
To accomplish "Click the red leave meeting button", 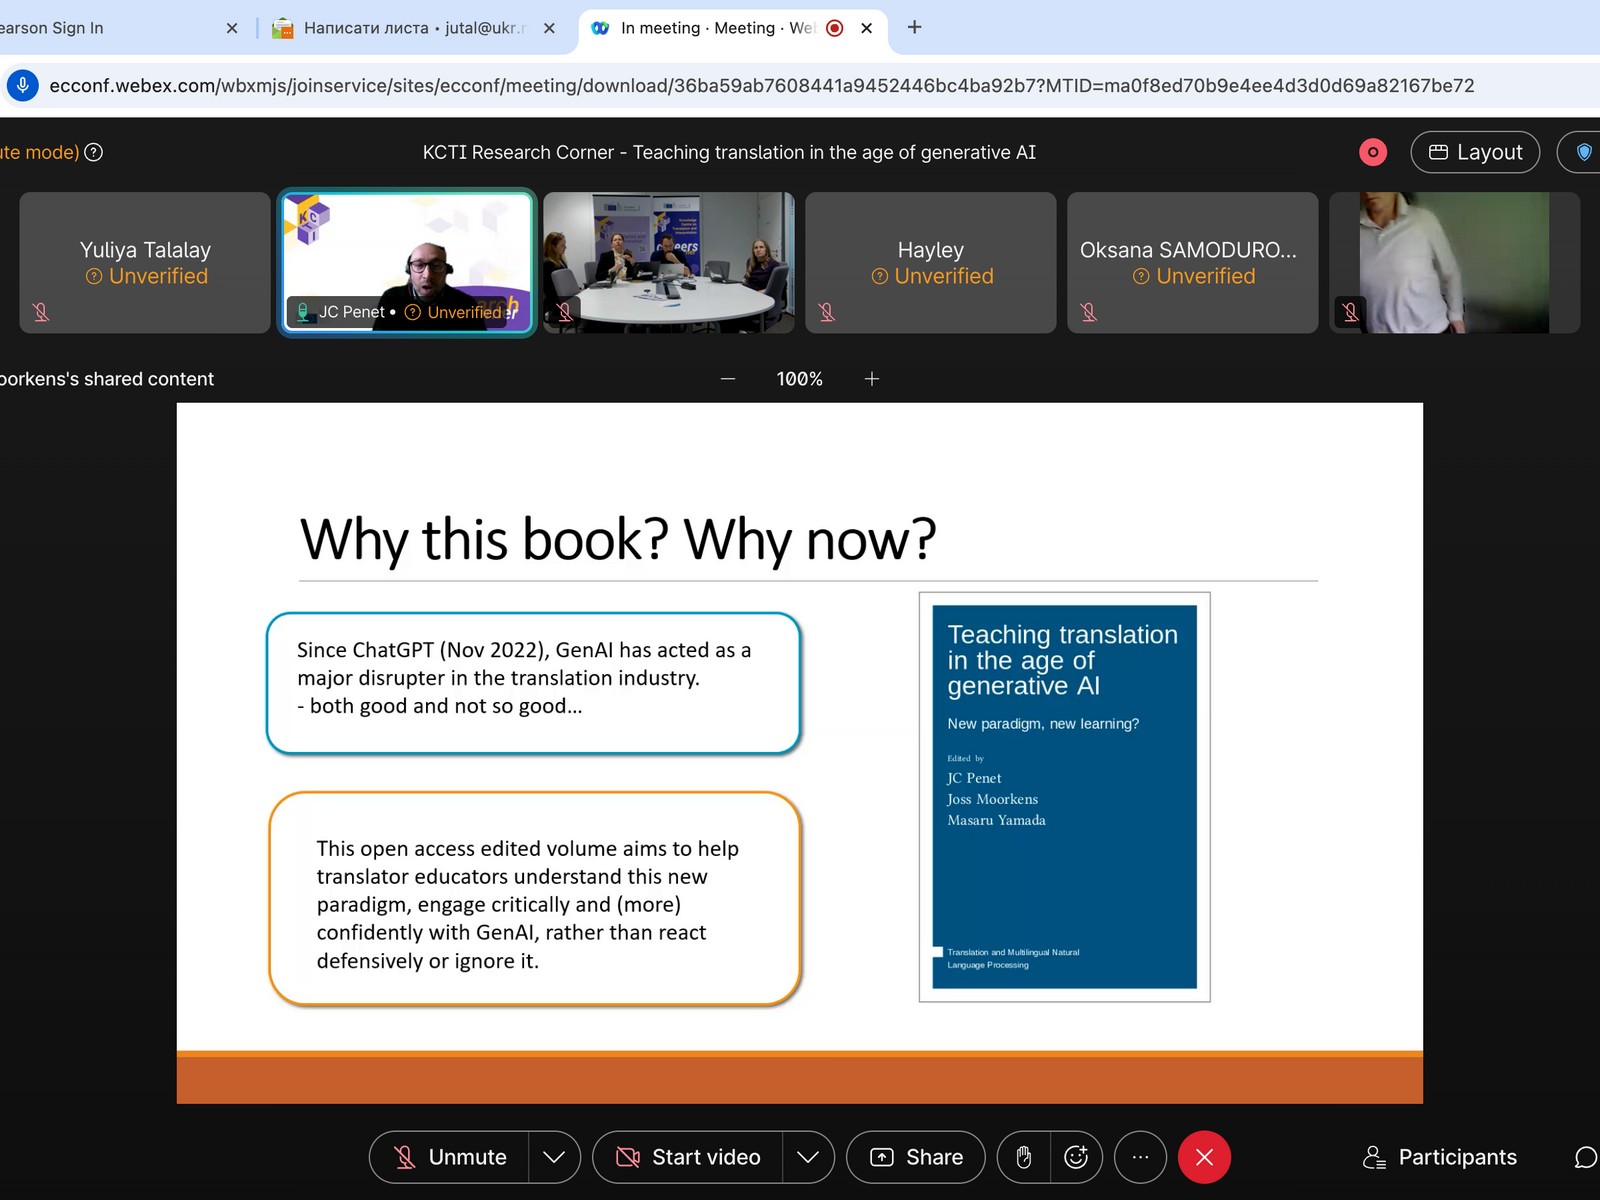I will 1204,1157.
